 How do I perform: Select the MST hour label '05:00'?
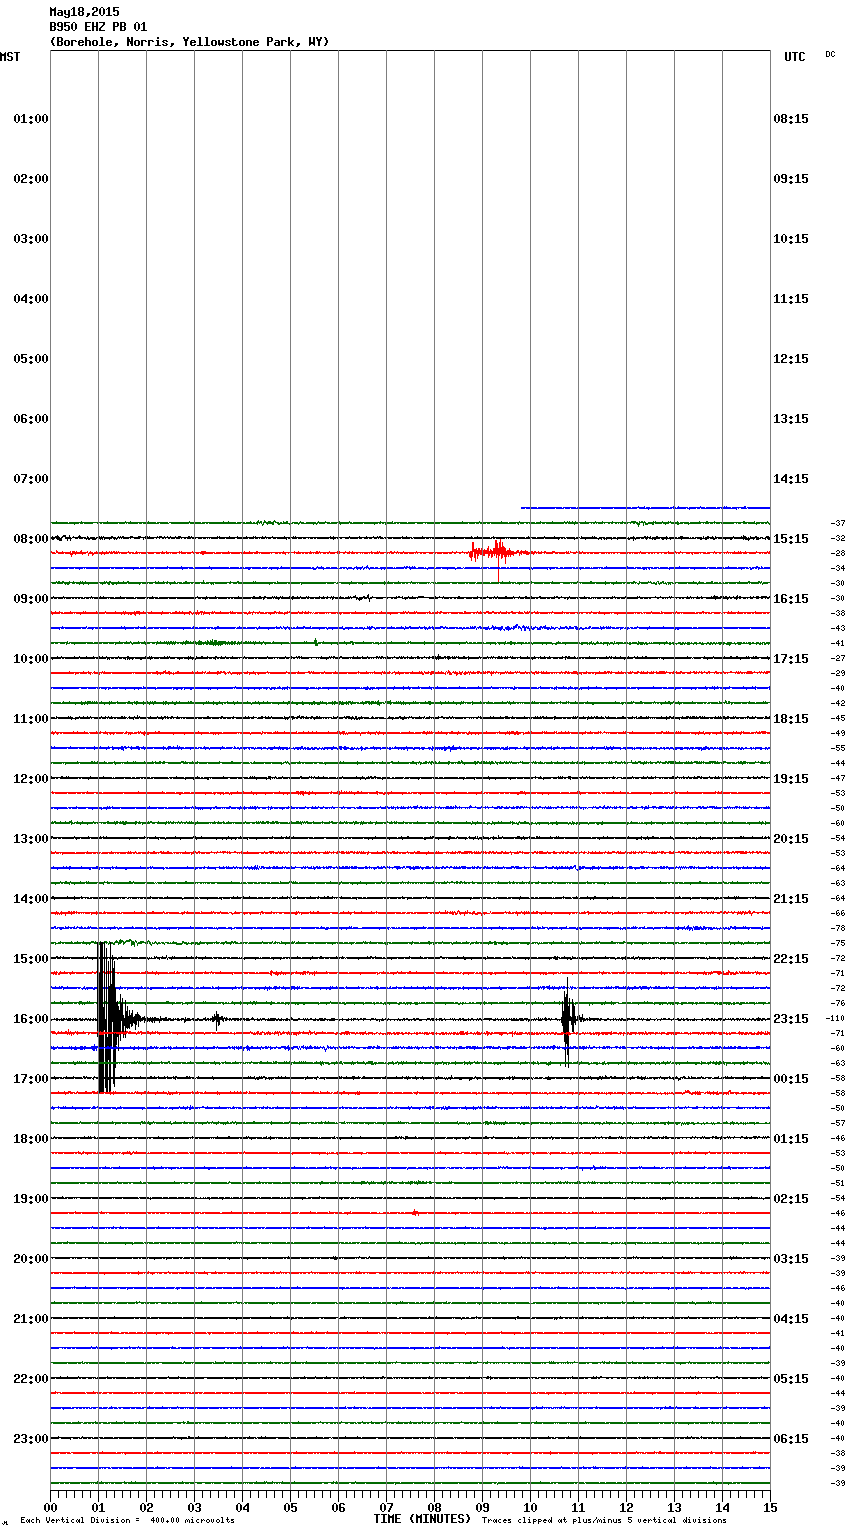tap(31, 359)
